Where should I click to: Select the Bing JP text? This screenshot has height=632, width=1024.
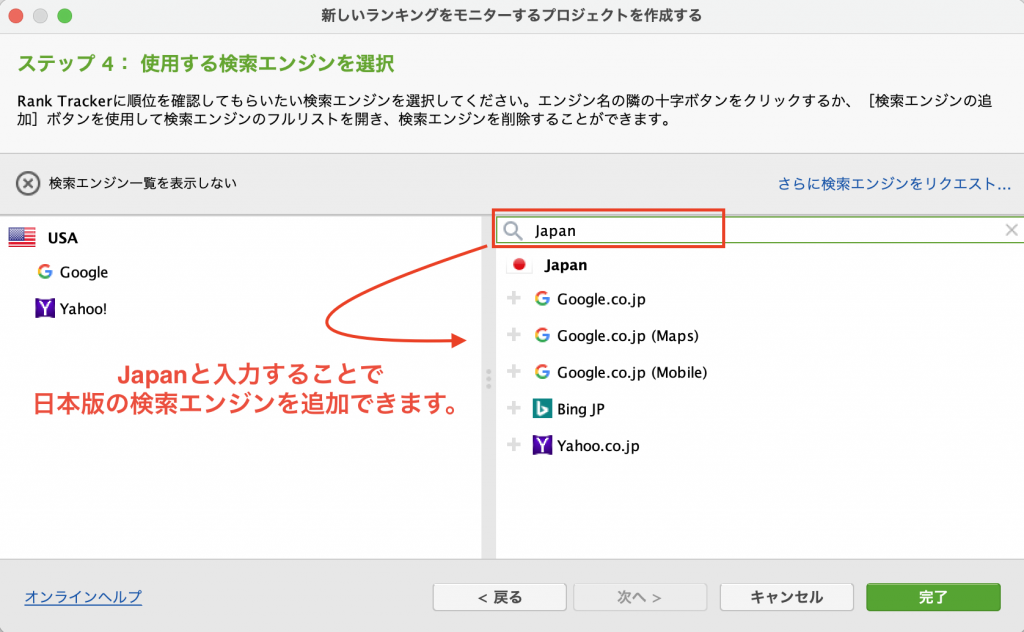[581, 409]
